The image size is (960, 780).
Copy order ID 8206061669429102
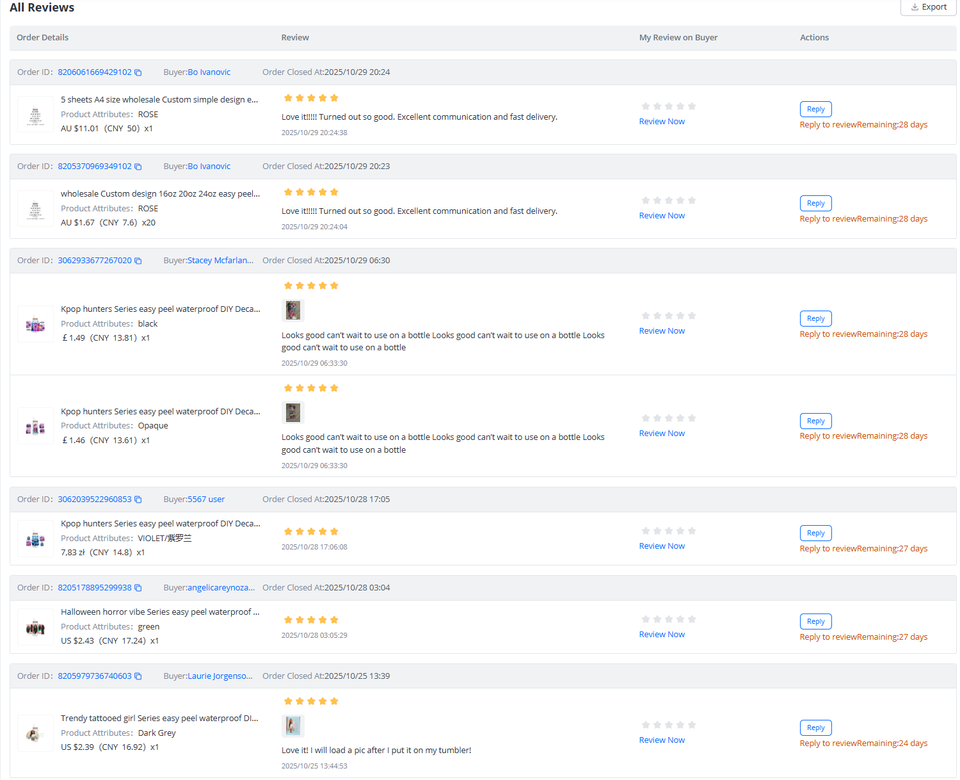[138, 73]
